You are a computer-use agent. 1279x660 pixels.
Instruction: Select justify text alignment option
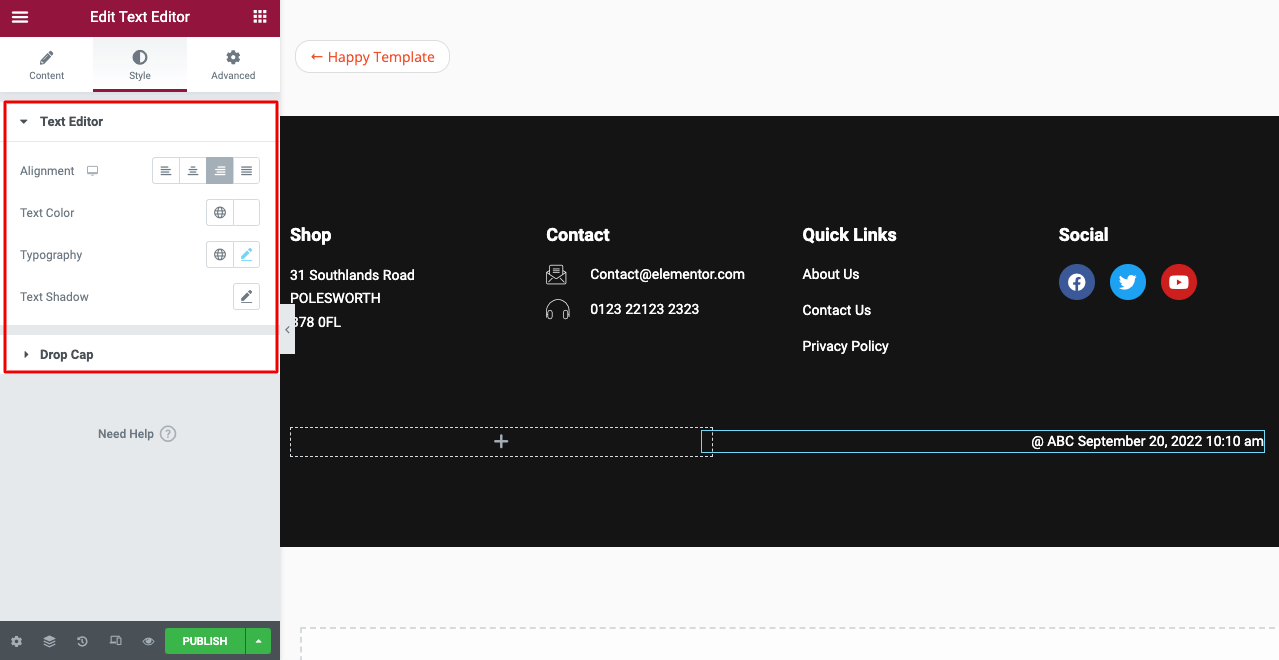coord(246,170)
